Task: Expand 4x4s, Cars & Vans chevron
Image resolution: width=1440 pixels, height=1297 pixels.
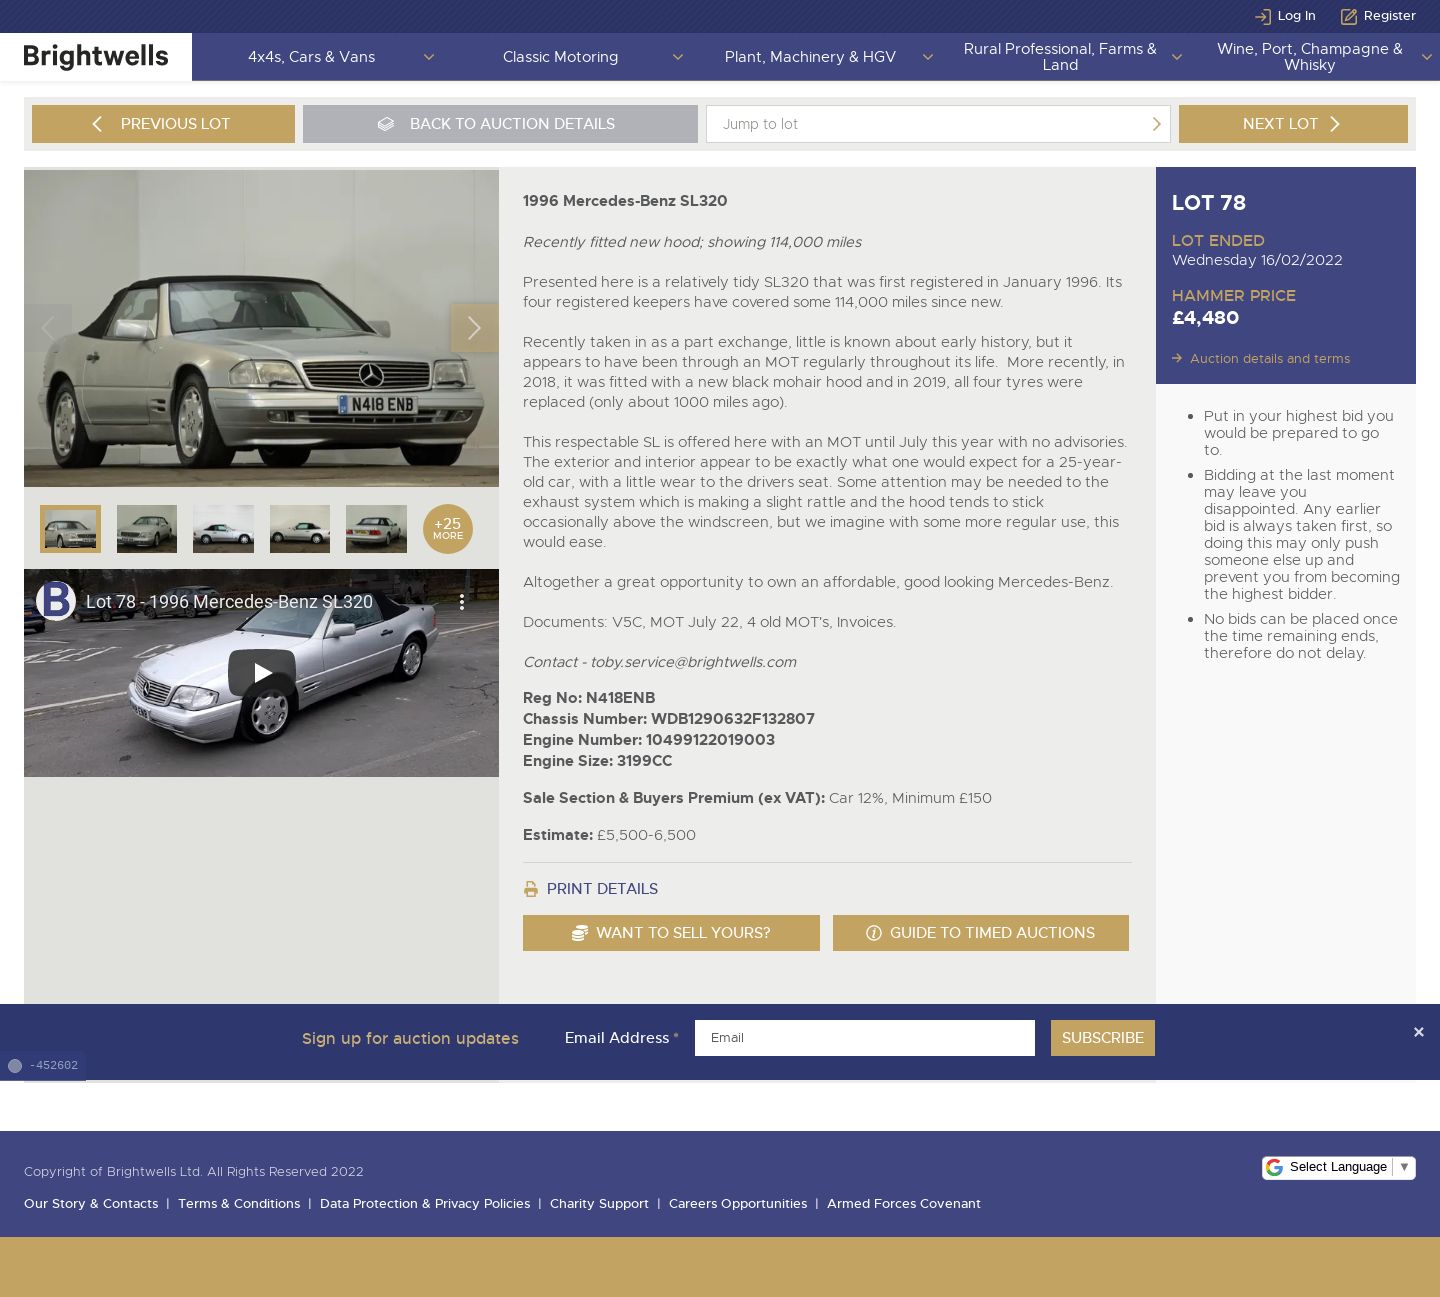Action: (x=429, y=57)
